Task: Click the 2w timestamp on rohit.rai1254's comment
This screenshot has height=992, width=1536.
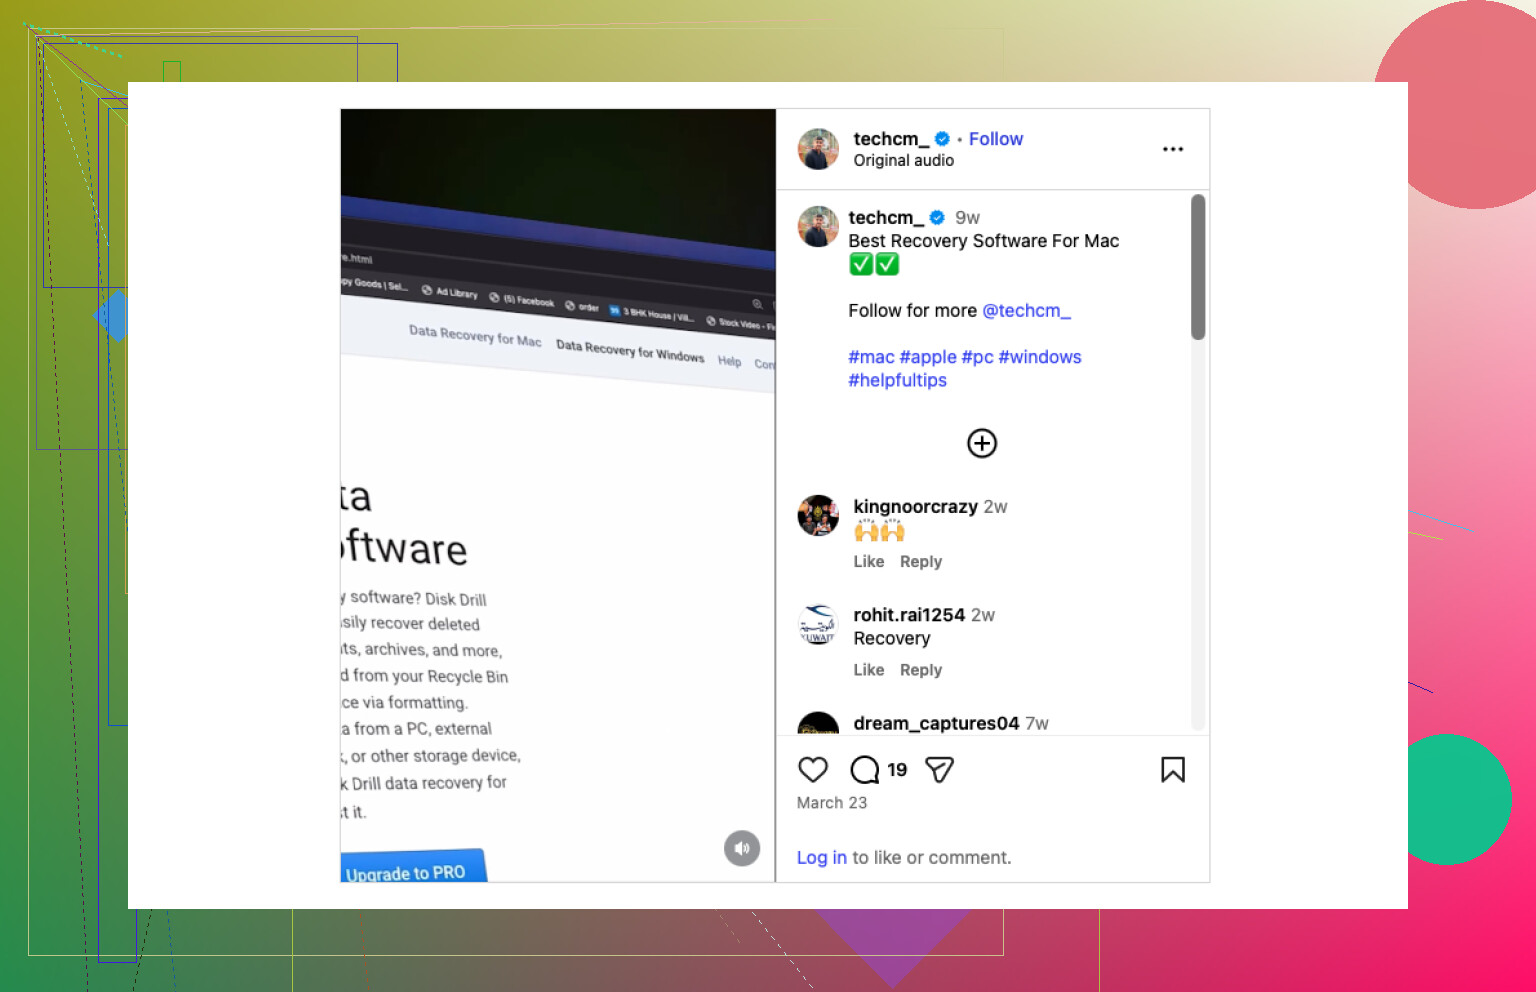Action: click(x=983, y=615)
